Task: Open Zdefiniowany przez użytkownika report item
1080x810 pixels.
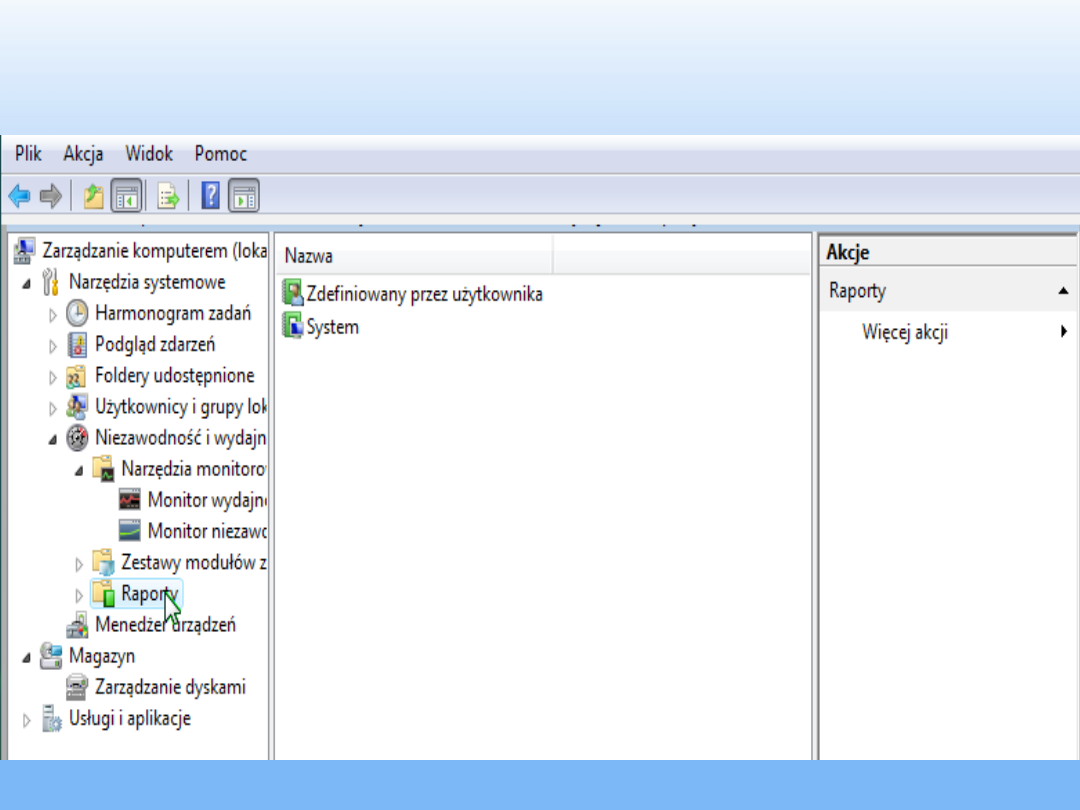Action: coord(424,294)
